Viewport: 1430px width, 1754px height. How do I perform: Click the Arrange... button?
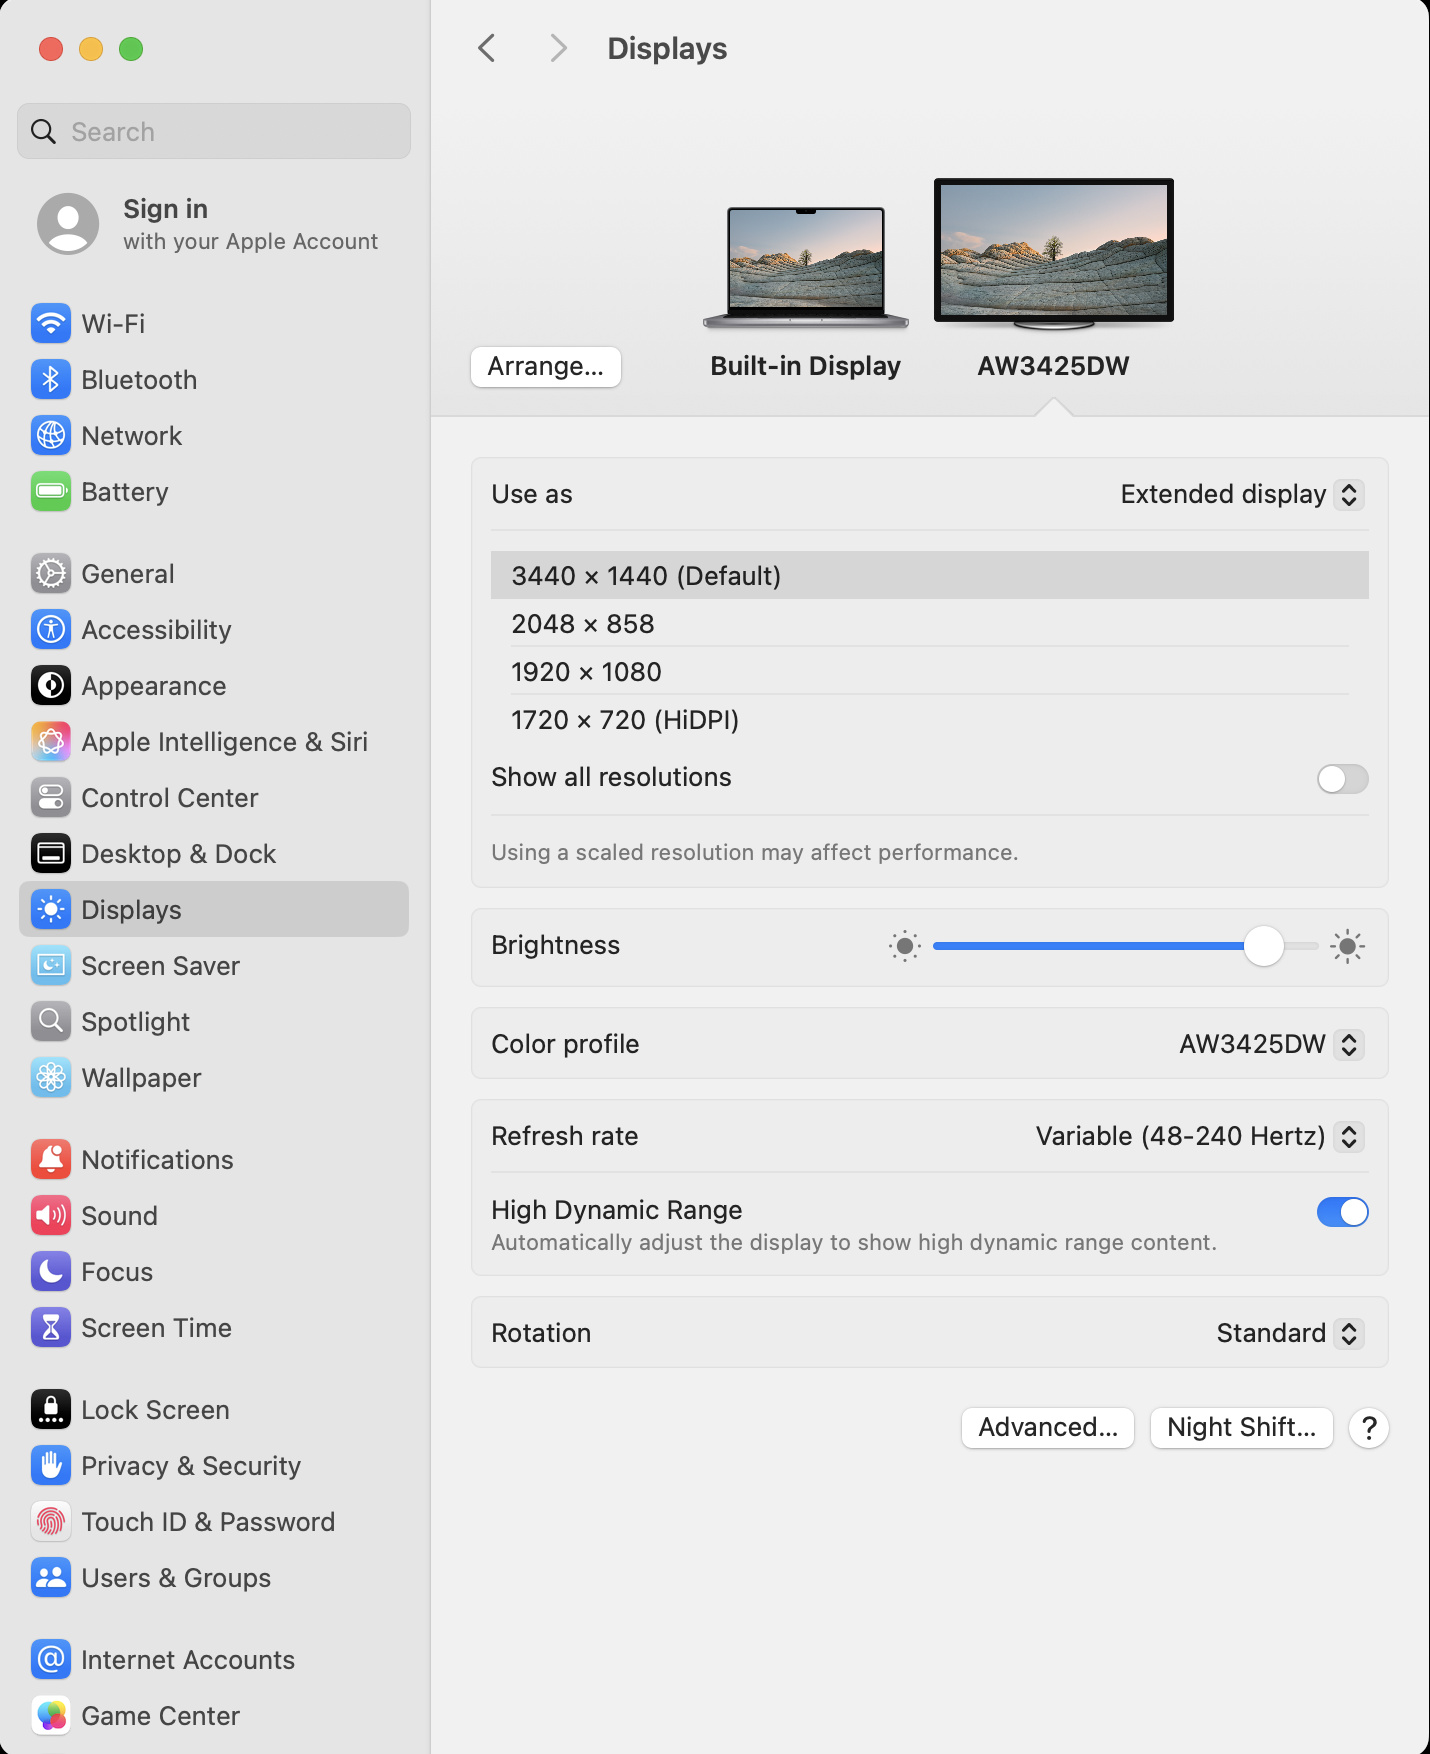(546, 366)
